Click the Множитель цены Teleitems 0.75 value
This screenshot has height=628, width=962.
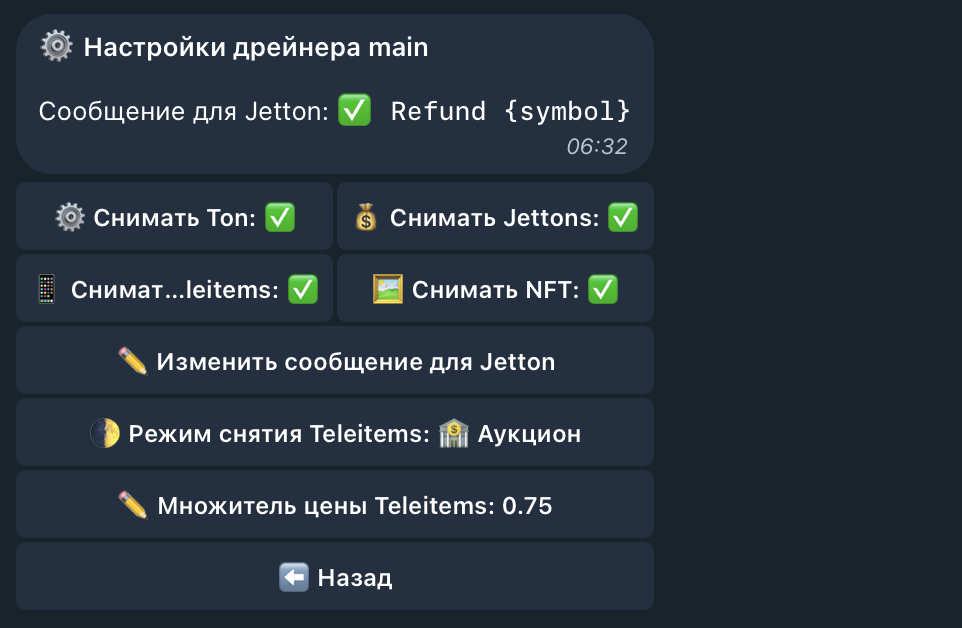(527, 506)
